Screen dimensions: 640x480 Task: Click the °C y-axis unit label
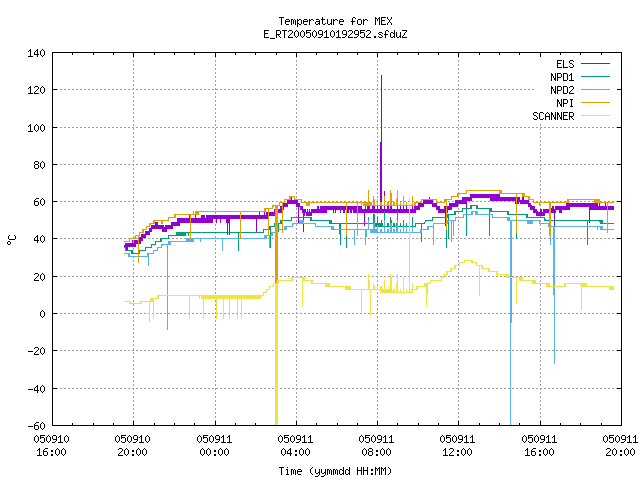[x=11, y=240]
